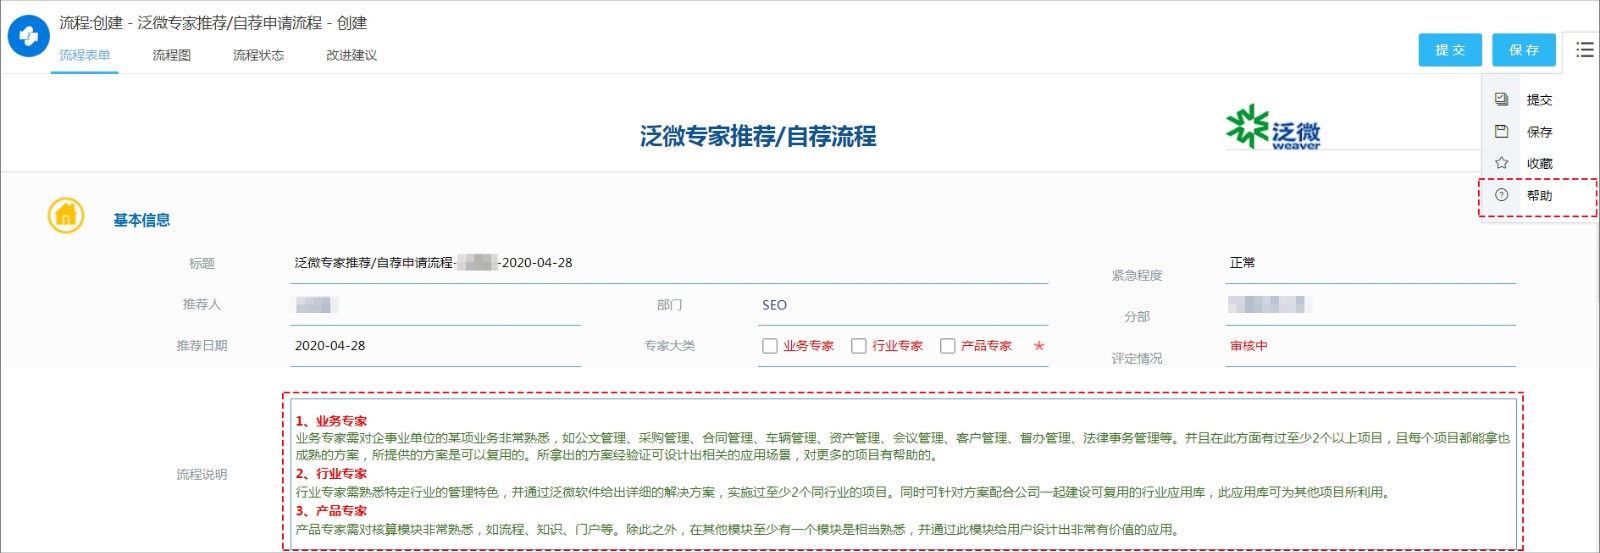
Task: Open the list menu icon beside Save
Action: tap(1584, 49)
